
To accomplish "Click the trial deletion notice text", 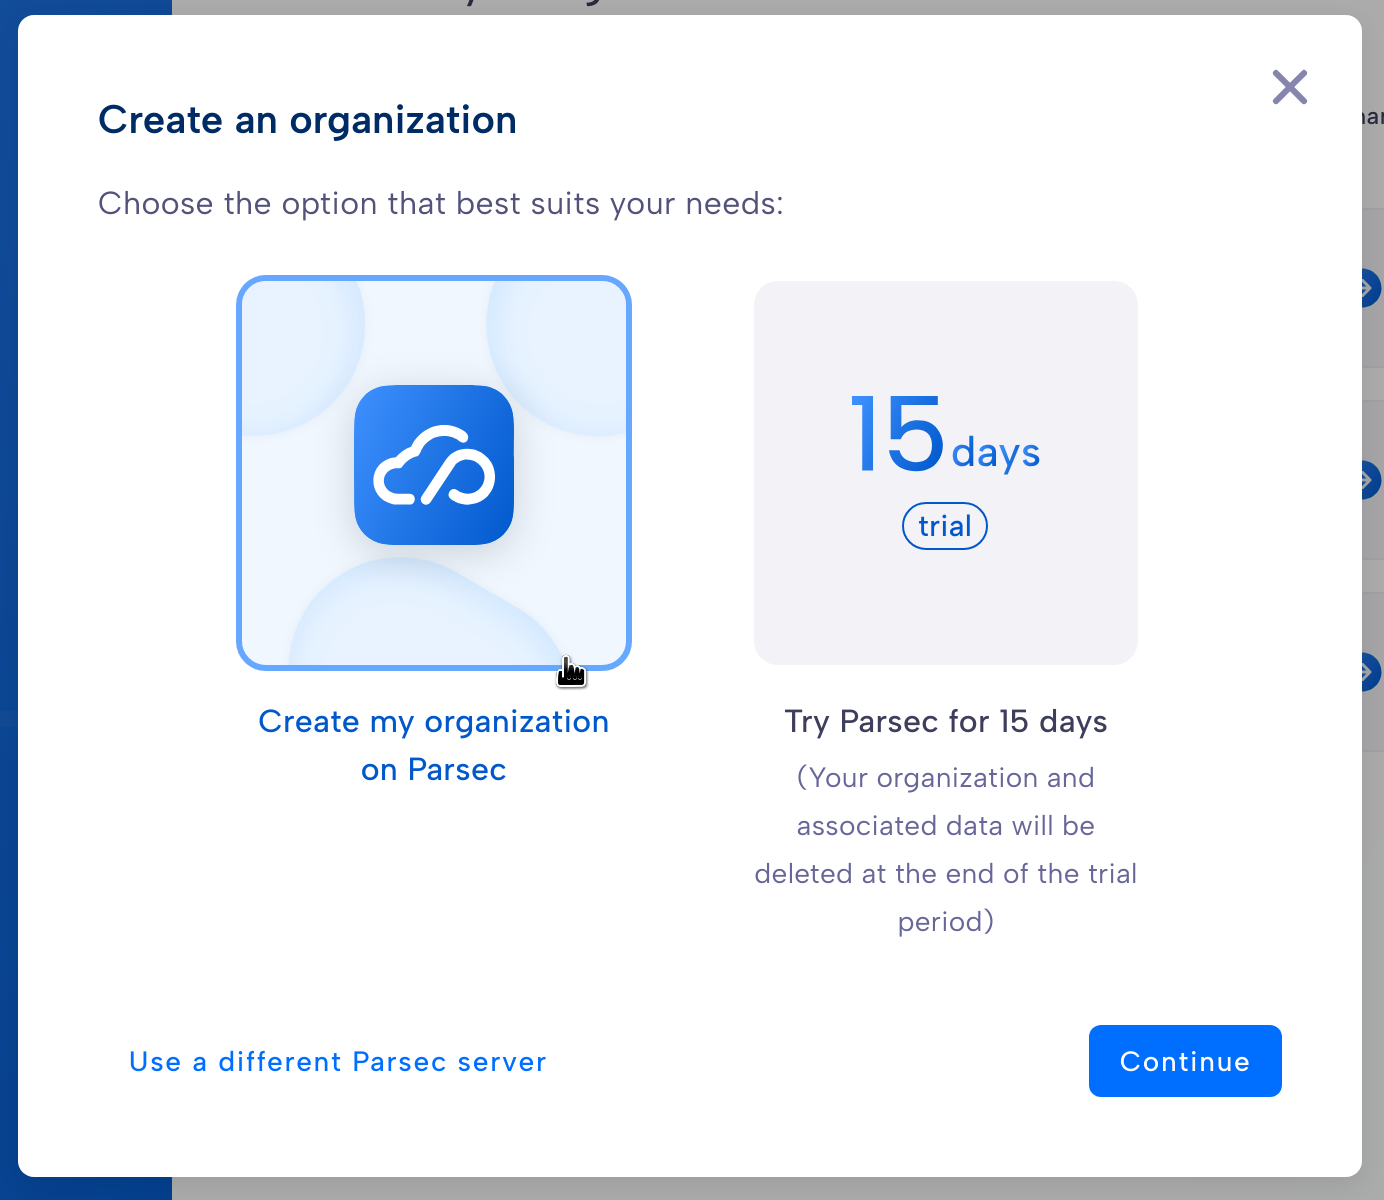I will 946,850.
